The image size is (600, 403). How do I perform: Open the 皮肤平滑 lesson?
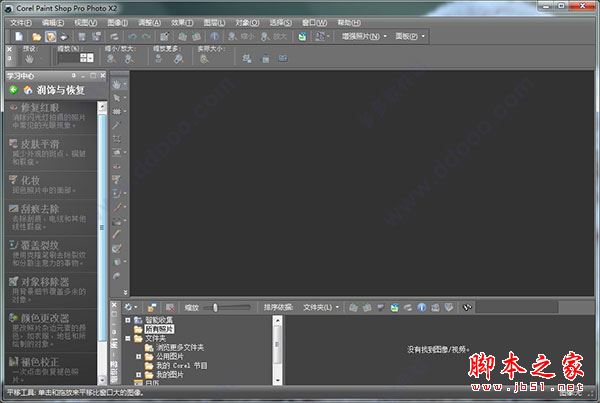click(51, 153)
